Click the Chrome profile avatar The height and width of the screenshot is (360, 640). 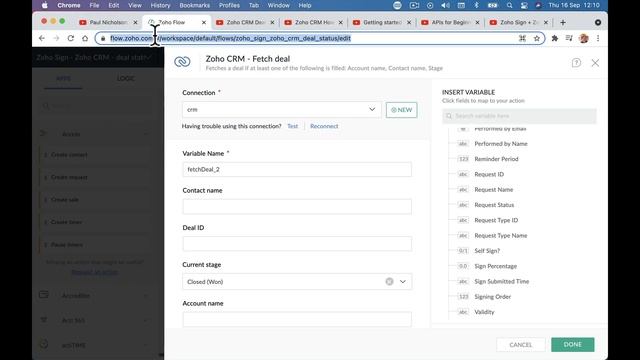[x=584, y=38]
